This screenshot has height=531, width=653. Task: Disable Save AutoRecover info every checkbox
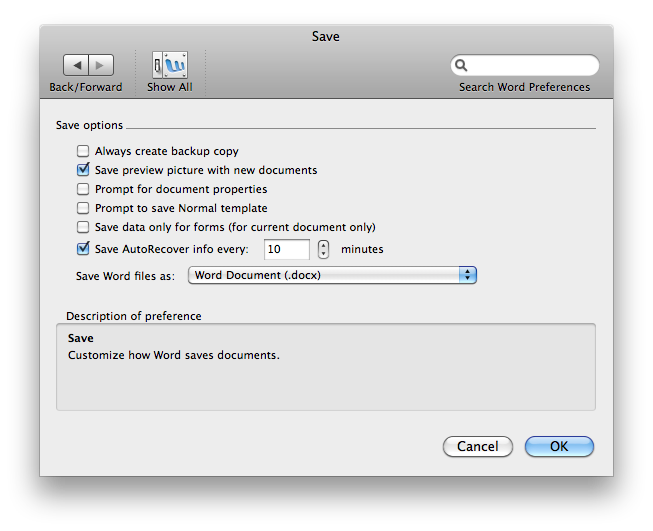coord(83,249)
